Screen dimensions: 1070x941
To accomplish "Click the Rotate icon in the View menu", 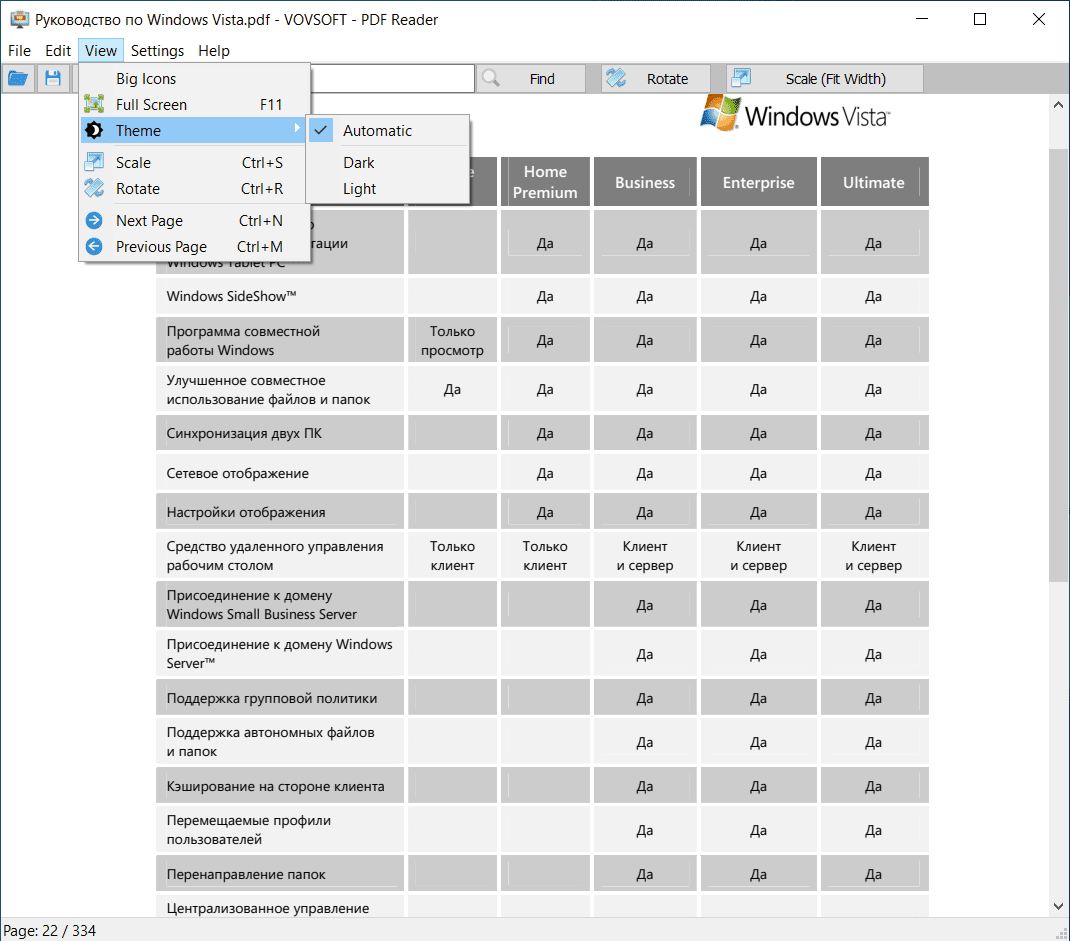I will tap(93, 188).
